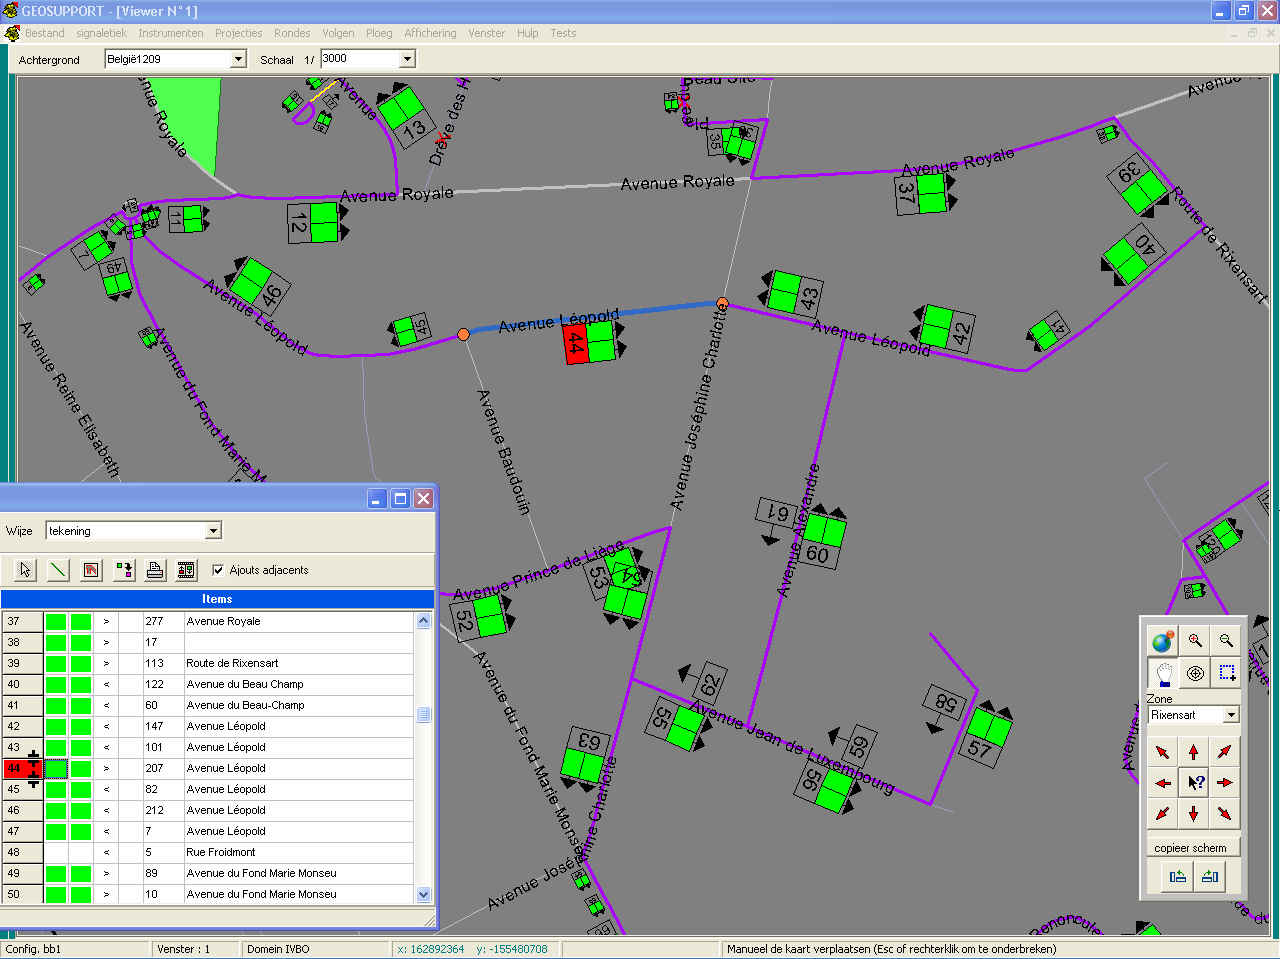
Task: Click the globe full-extent icon
Action: [1163, 641]
